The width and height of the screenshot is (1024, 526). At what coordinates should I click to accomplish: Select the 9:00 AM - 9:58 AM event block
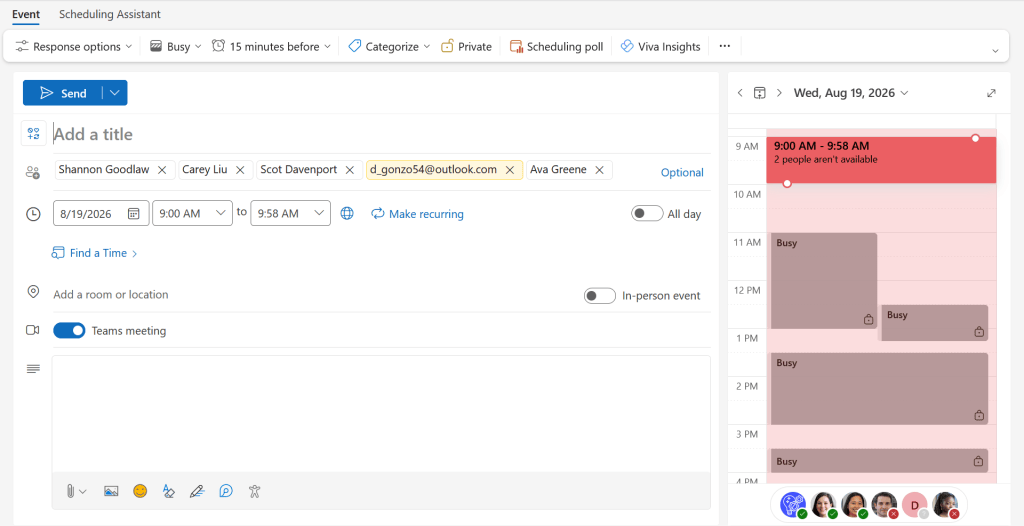tap(881, 160)
